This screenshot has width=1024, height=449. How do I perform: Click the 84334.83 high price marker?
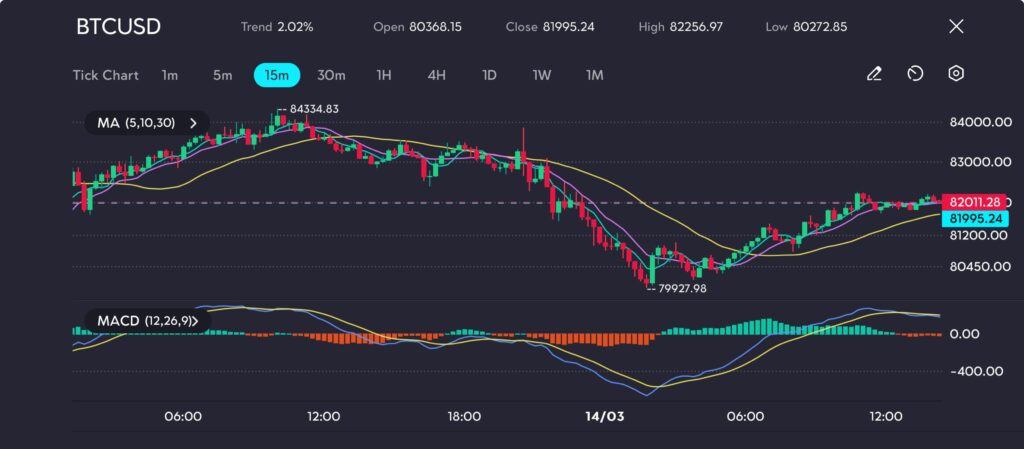312,109
